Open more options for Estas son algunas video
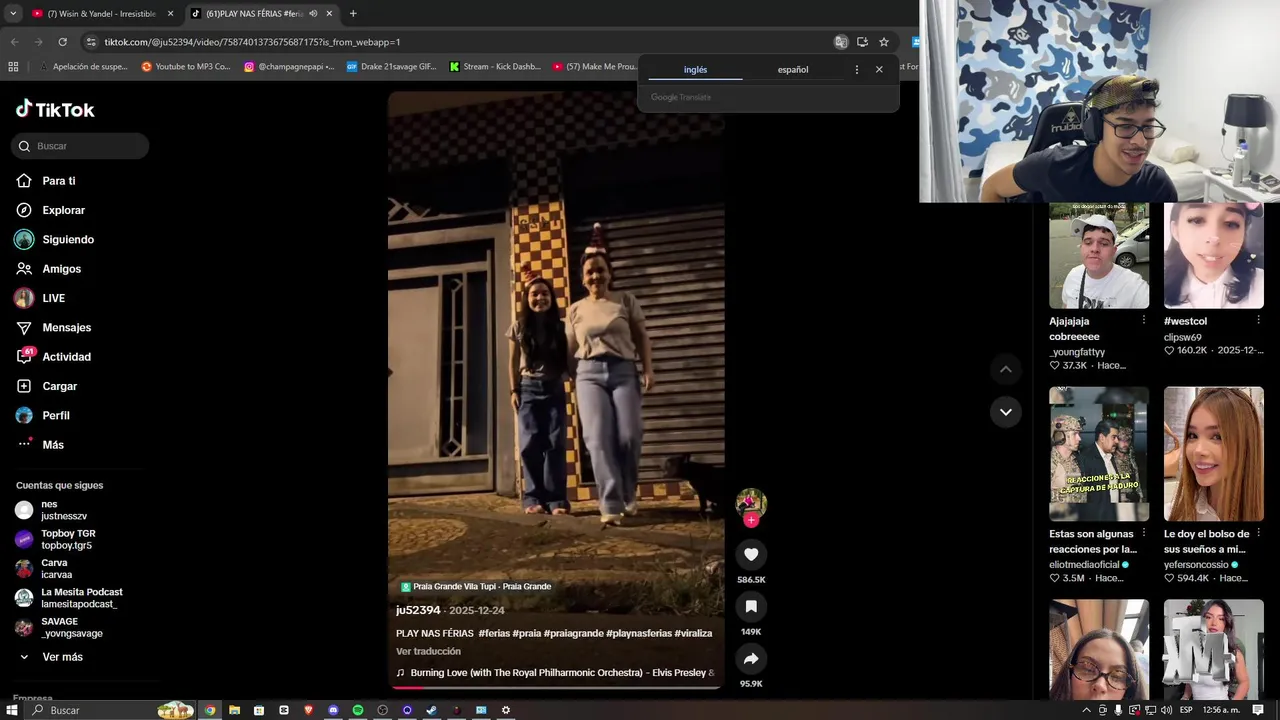The image size is (1280, 720). tap(1144, 533)
